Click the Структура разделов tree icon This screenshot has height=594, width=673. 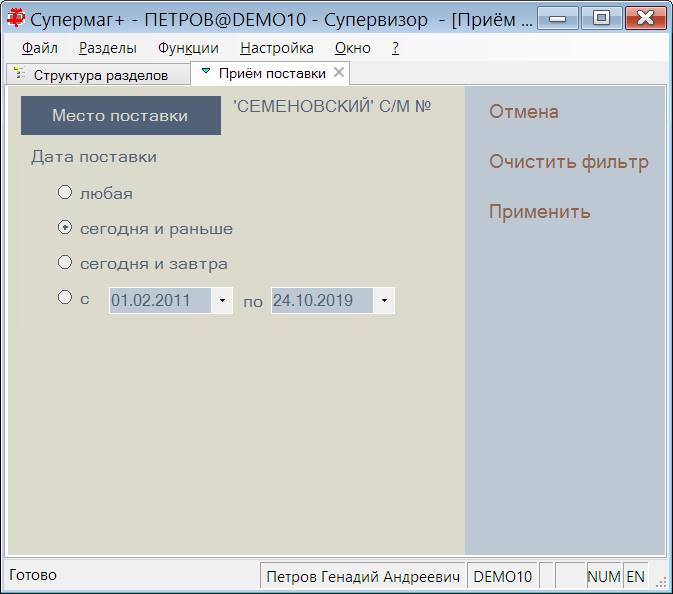click(19, 73)
